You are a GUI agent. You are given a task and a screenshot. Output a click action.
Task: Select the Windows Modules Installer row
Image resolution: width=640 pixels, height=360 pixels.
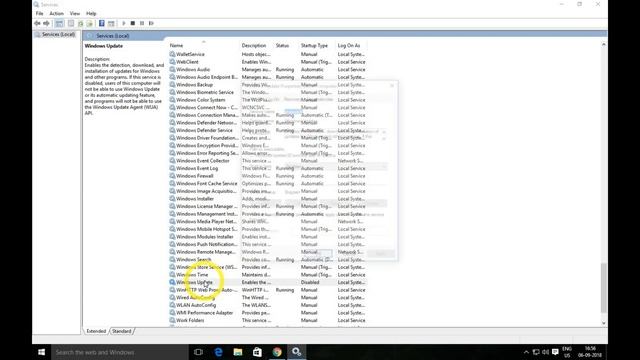tap(267, 237)
